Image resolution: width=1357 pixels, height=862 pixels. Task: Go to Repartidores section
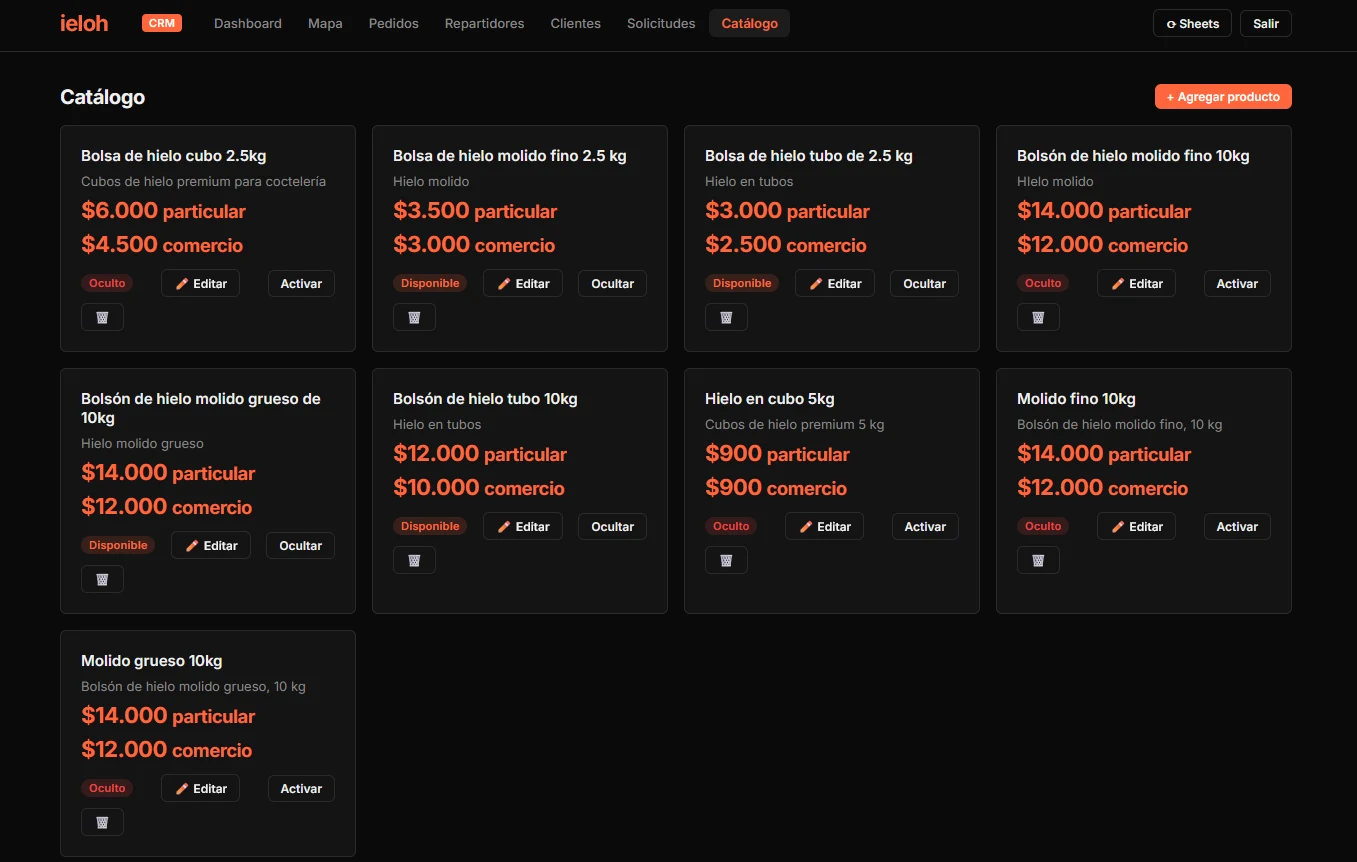coord(484,23)
